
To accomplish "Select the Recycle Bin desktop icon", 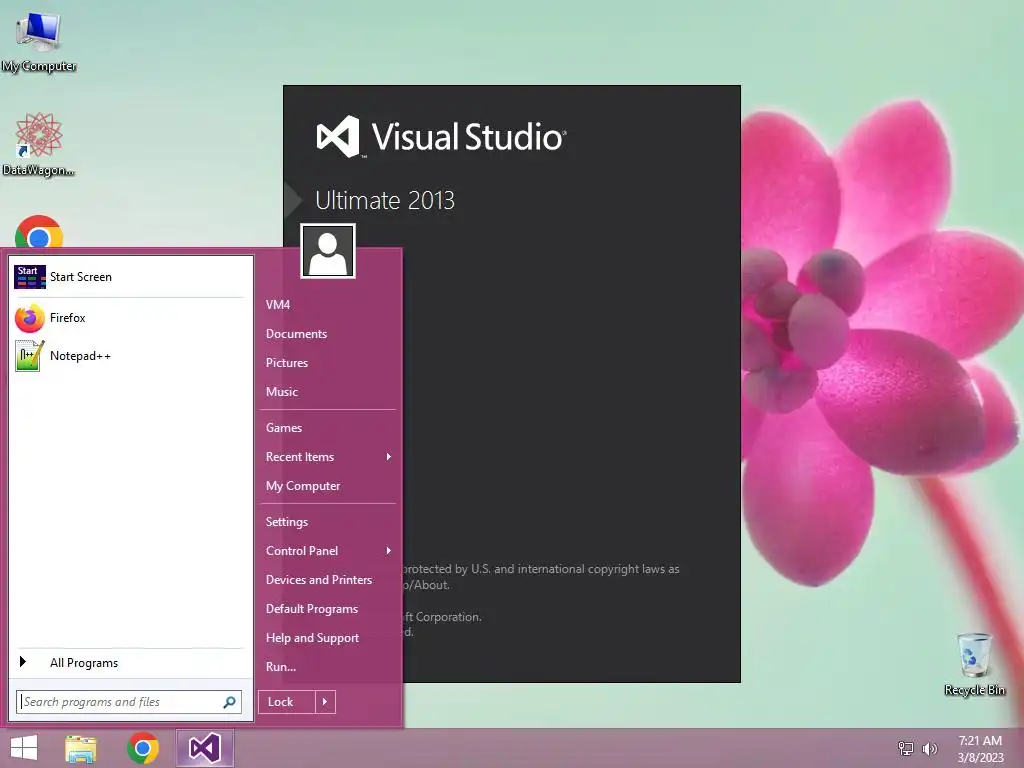I will pyautogui.click(x=974, y=664).
